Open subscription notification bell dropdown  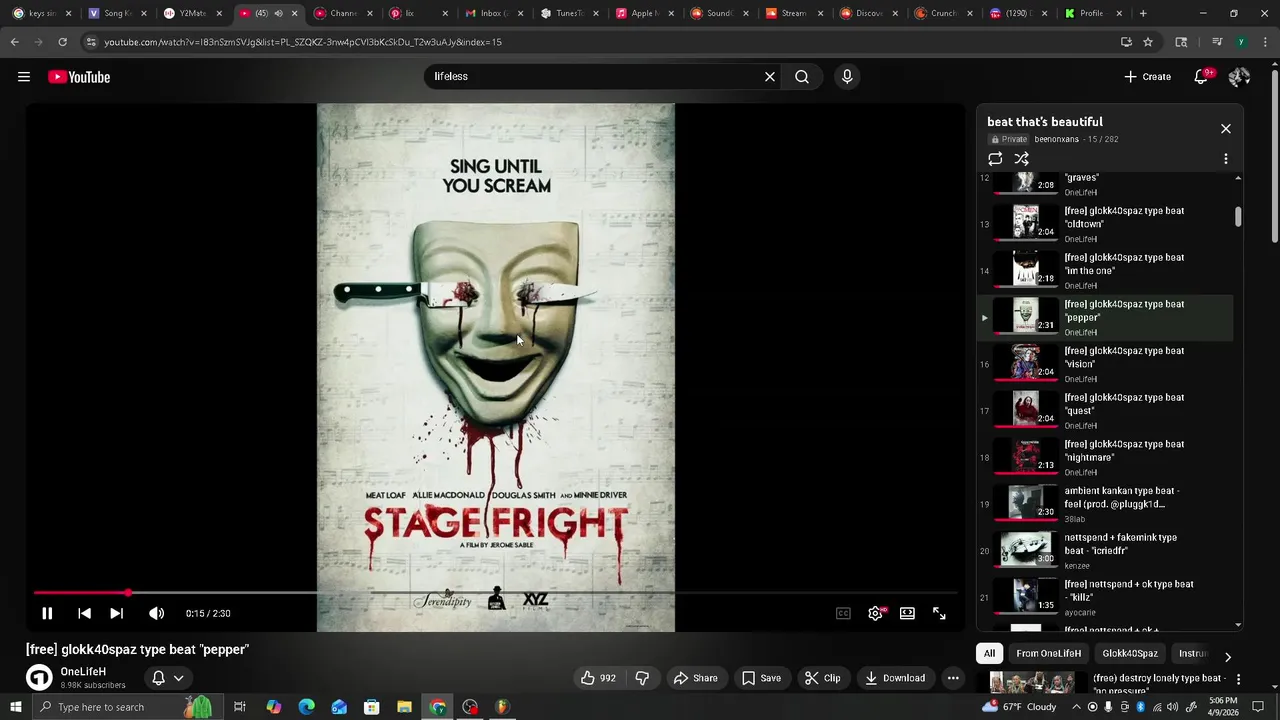(168, 678)
